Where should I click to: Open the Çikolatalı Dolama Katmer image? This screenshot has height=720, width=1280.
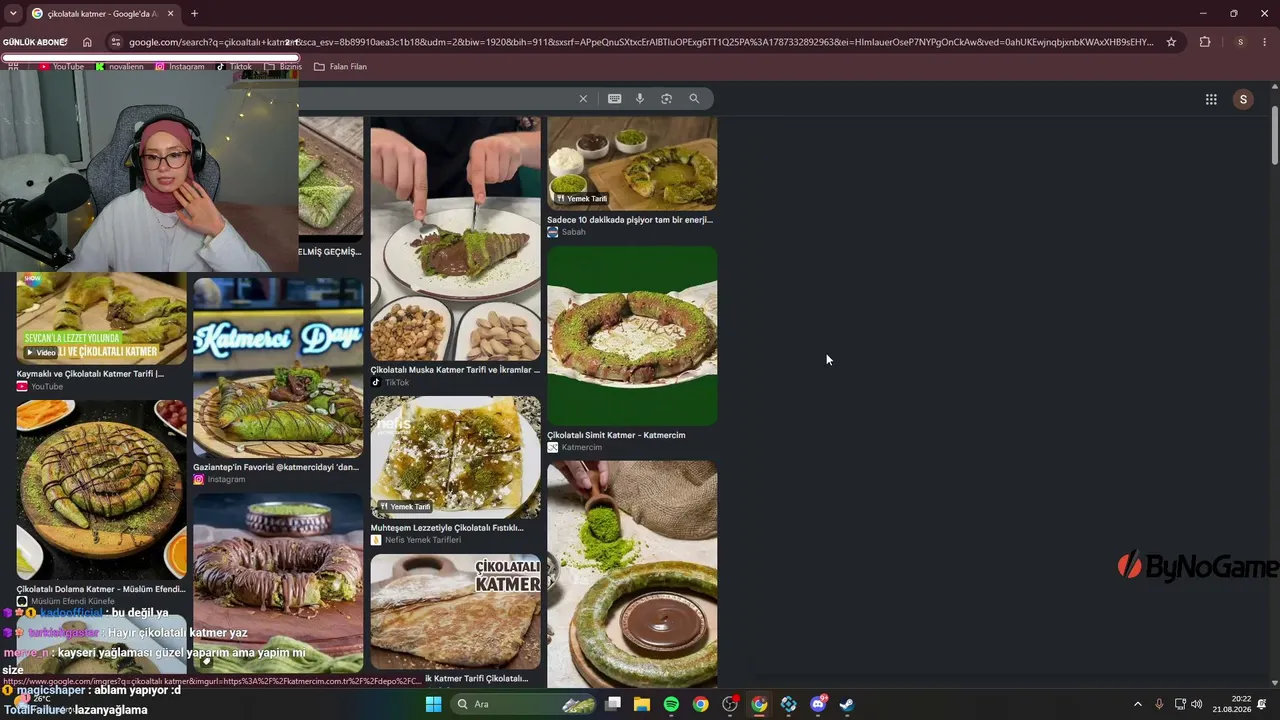101,490
